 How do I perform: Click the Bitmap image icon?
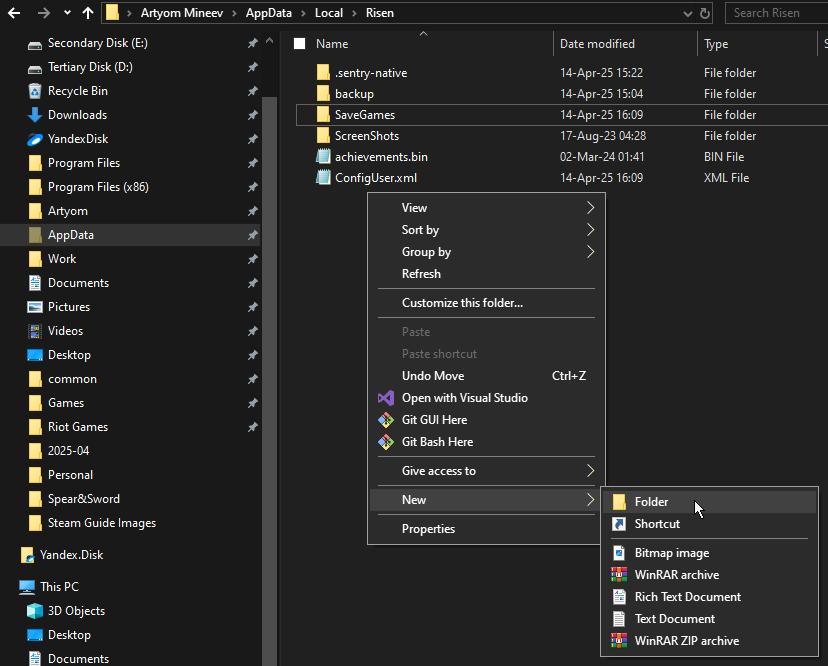tap(619, 553)
